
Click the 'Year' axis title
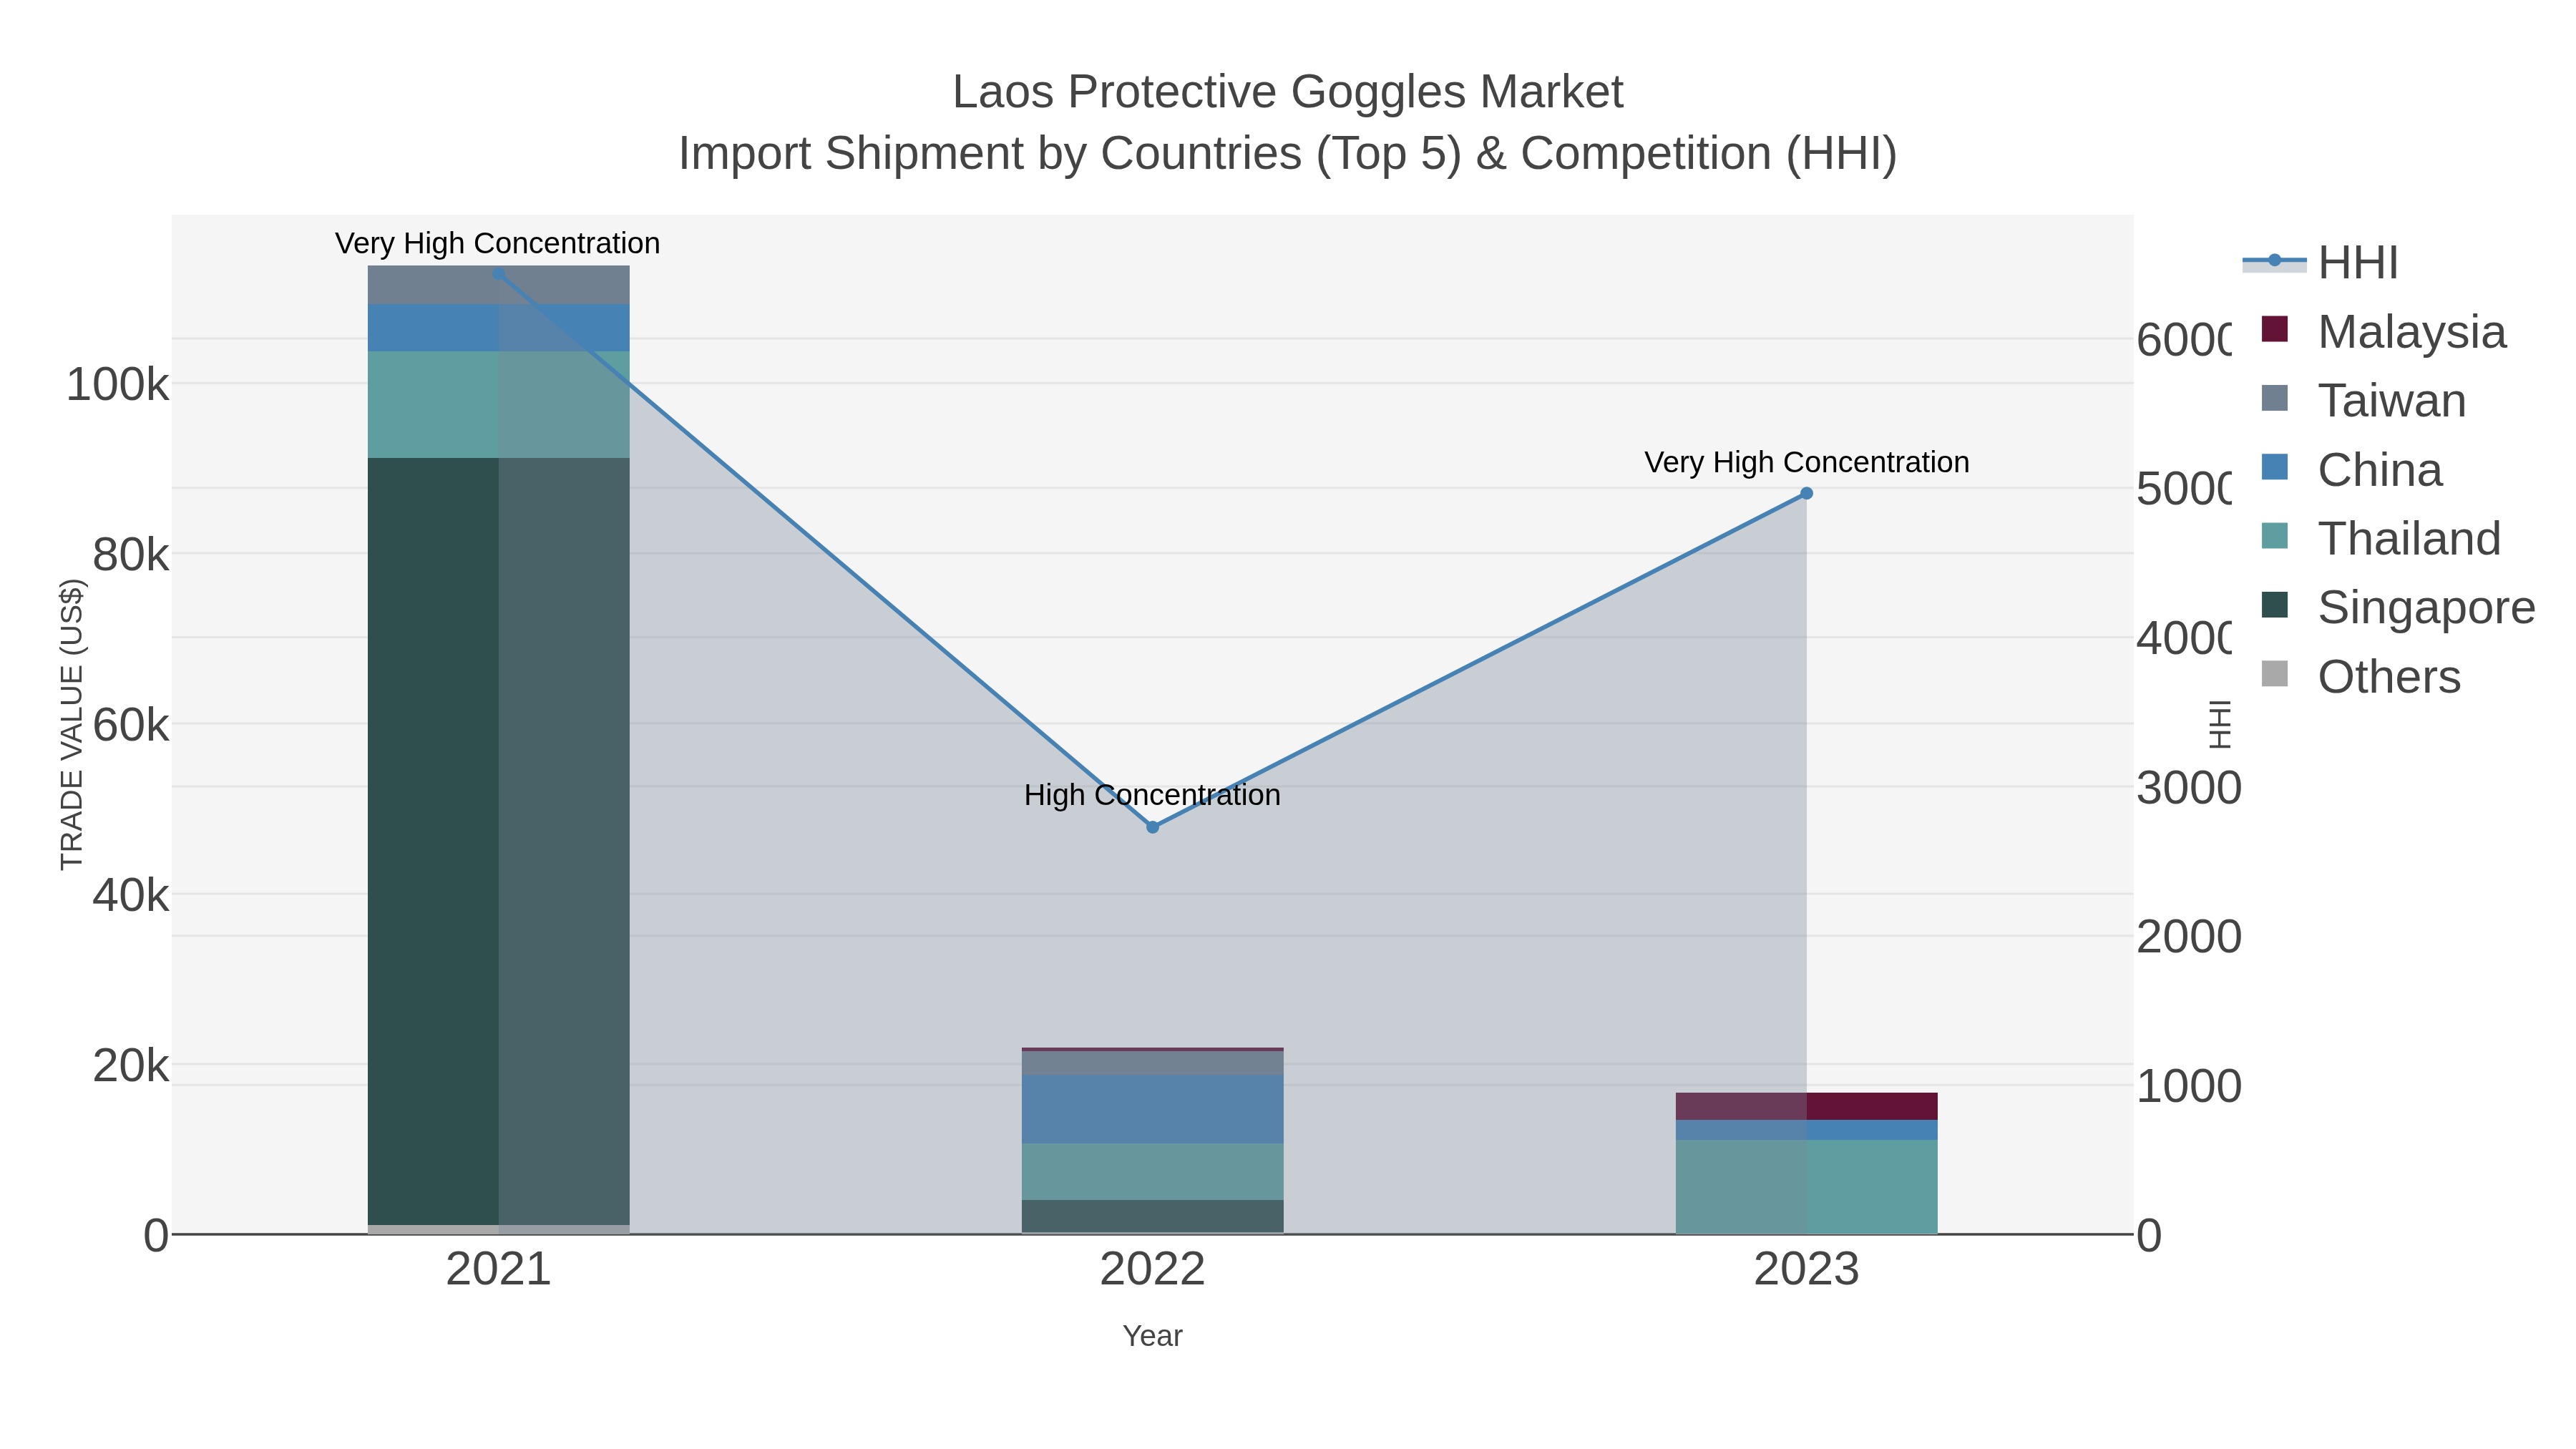[x=1152, y=1336]
